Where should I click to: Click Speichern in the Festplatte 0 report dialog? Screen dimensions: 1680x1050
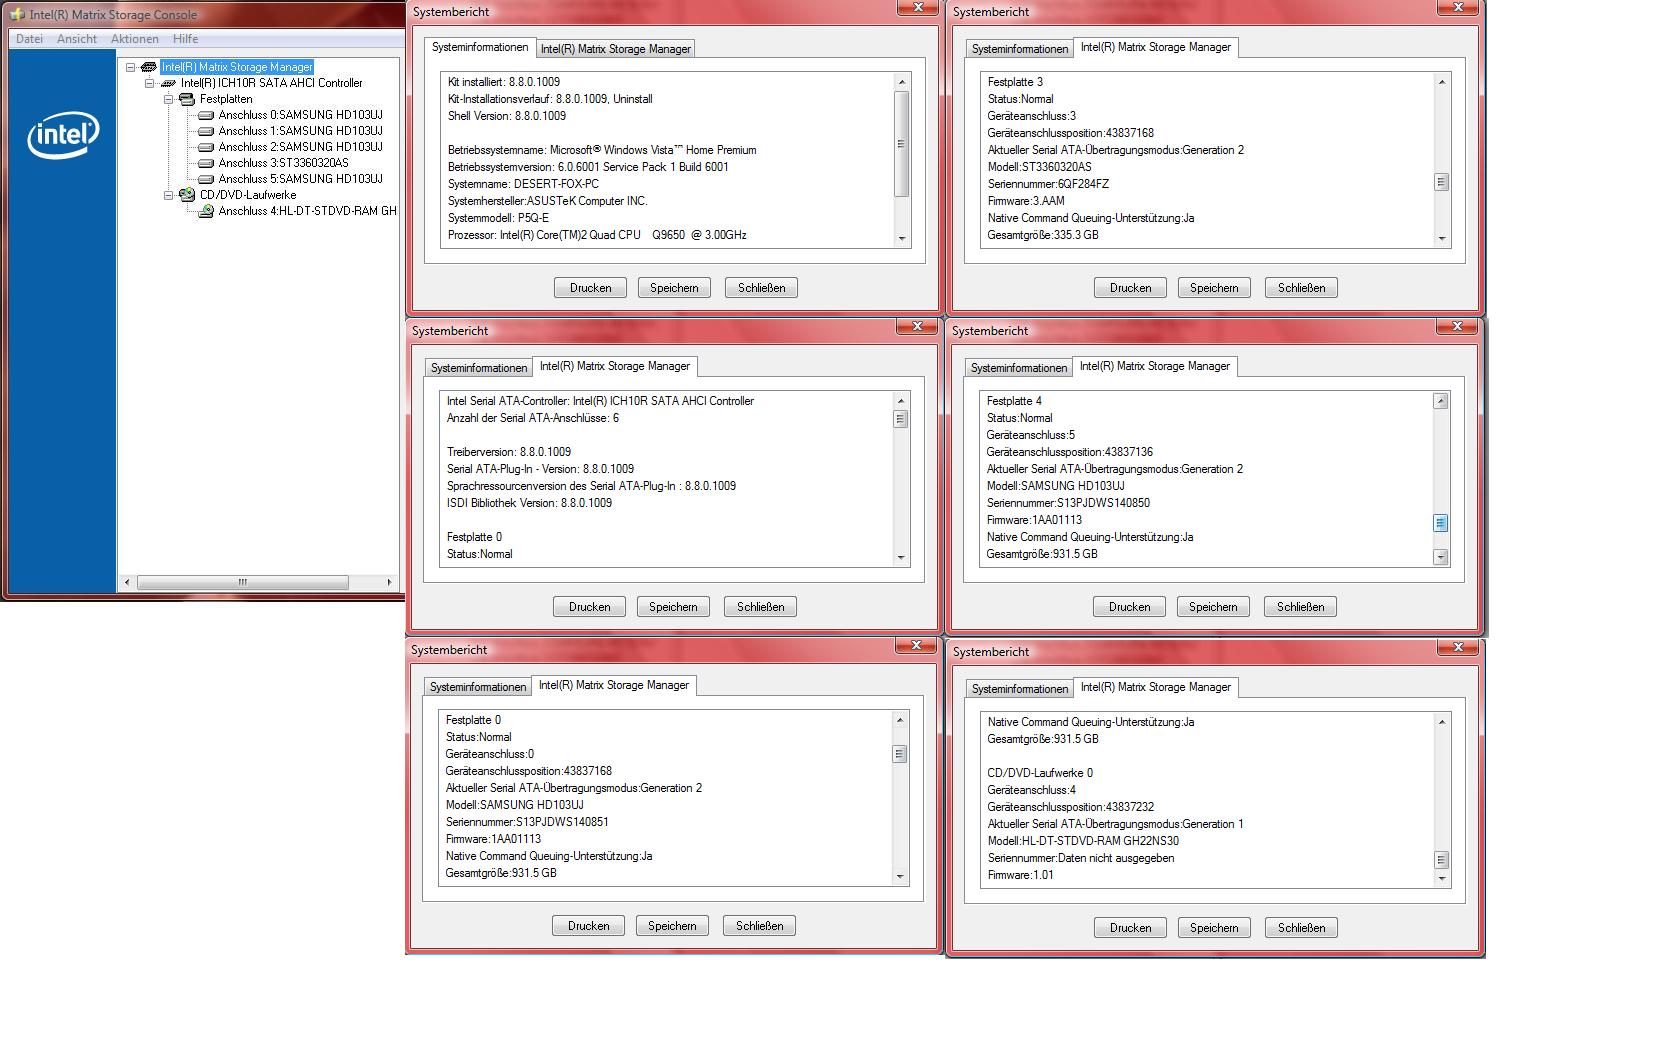(672, 926)
